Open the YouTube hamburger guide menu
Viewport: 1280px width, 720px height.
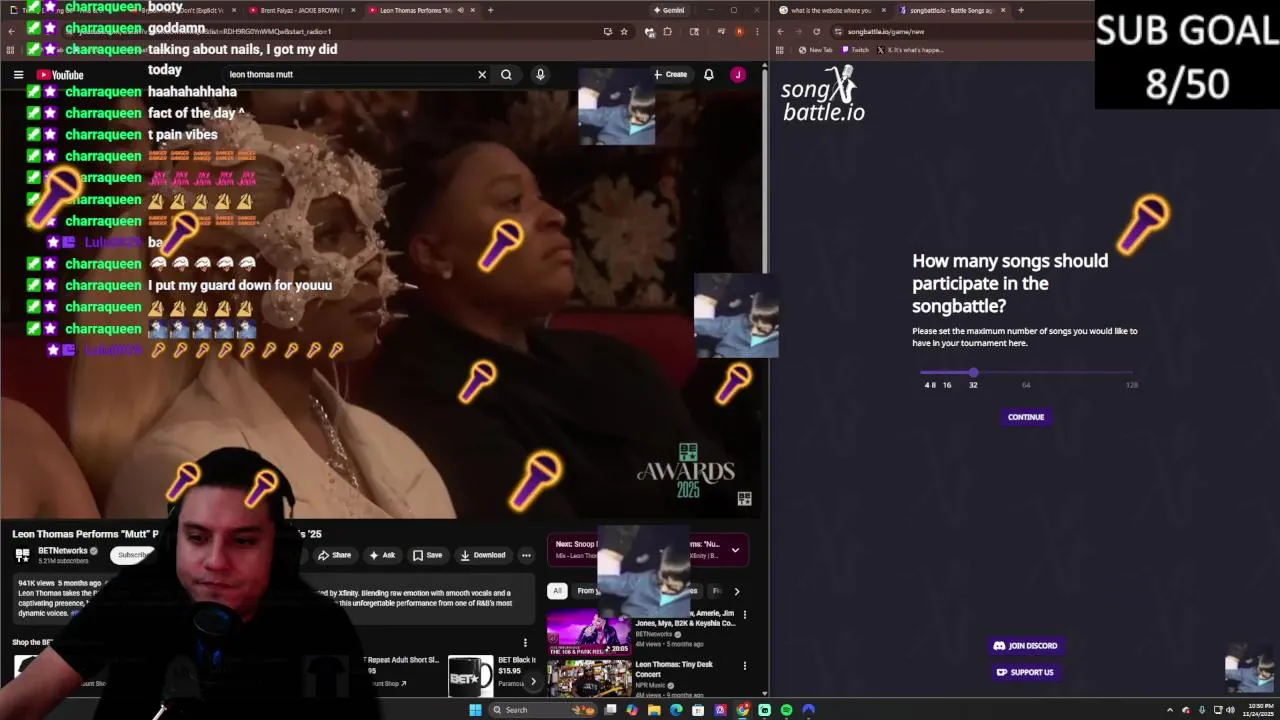[x=18, y=74]
